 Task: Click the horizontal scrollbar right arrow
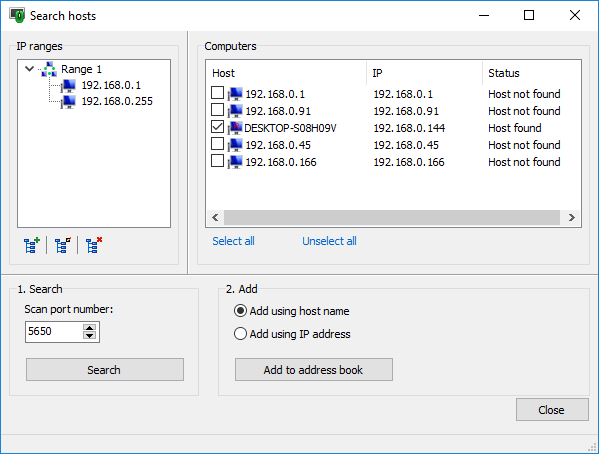(x=571, y=217)
